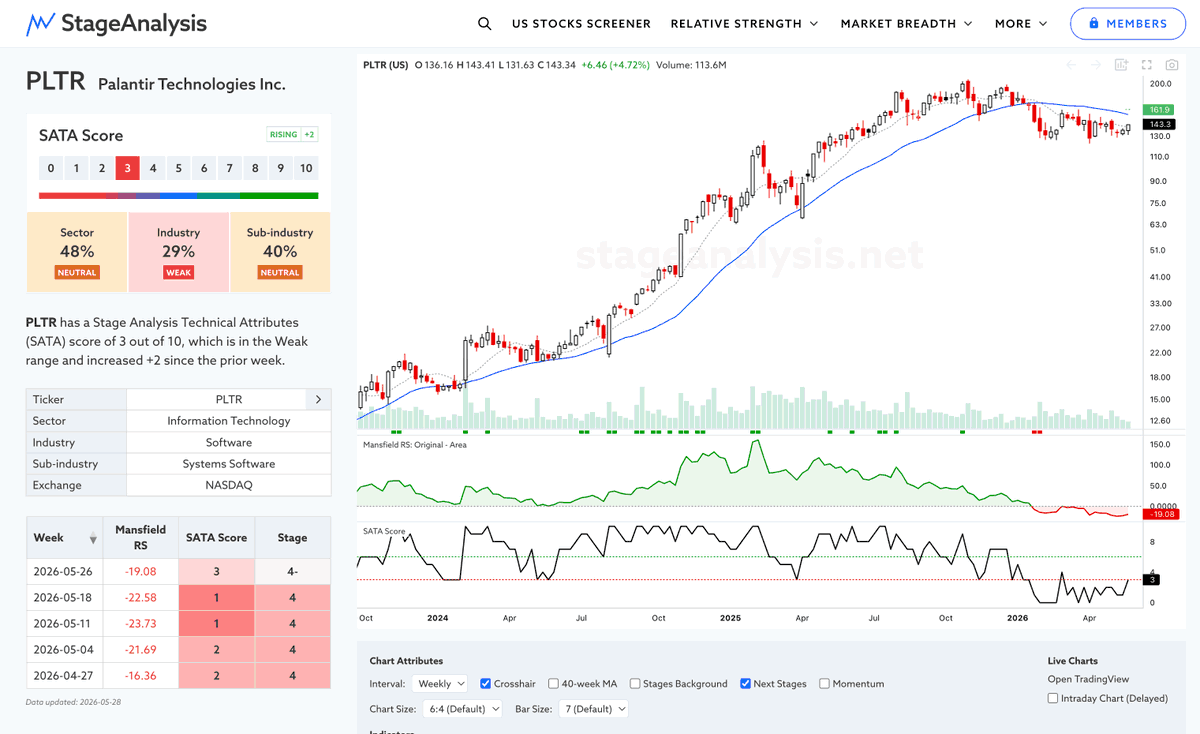
Task: Select the 2026-05-04 week cell
Action: click(x=65, y=650)
